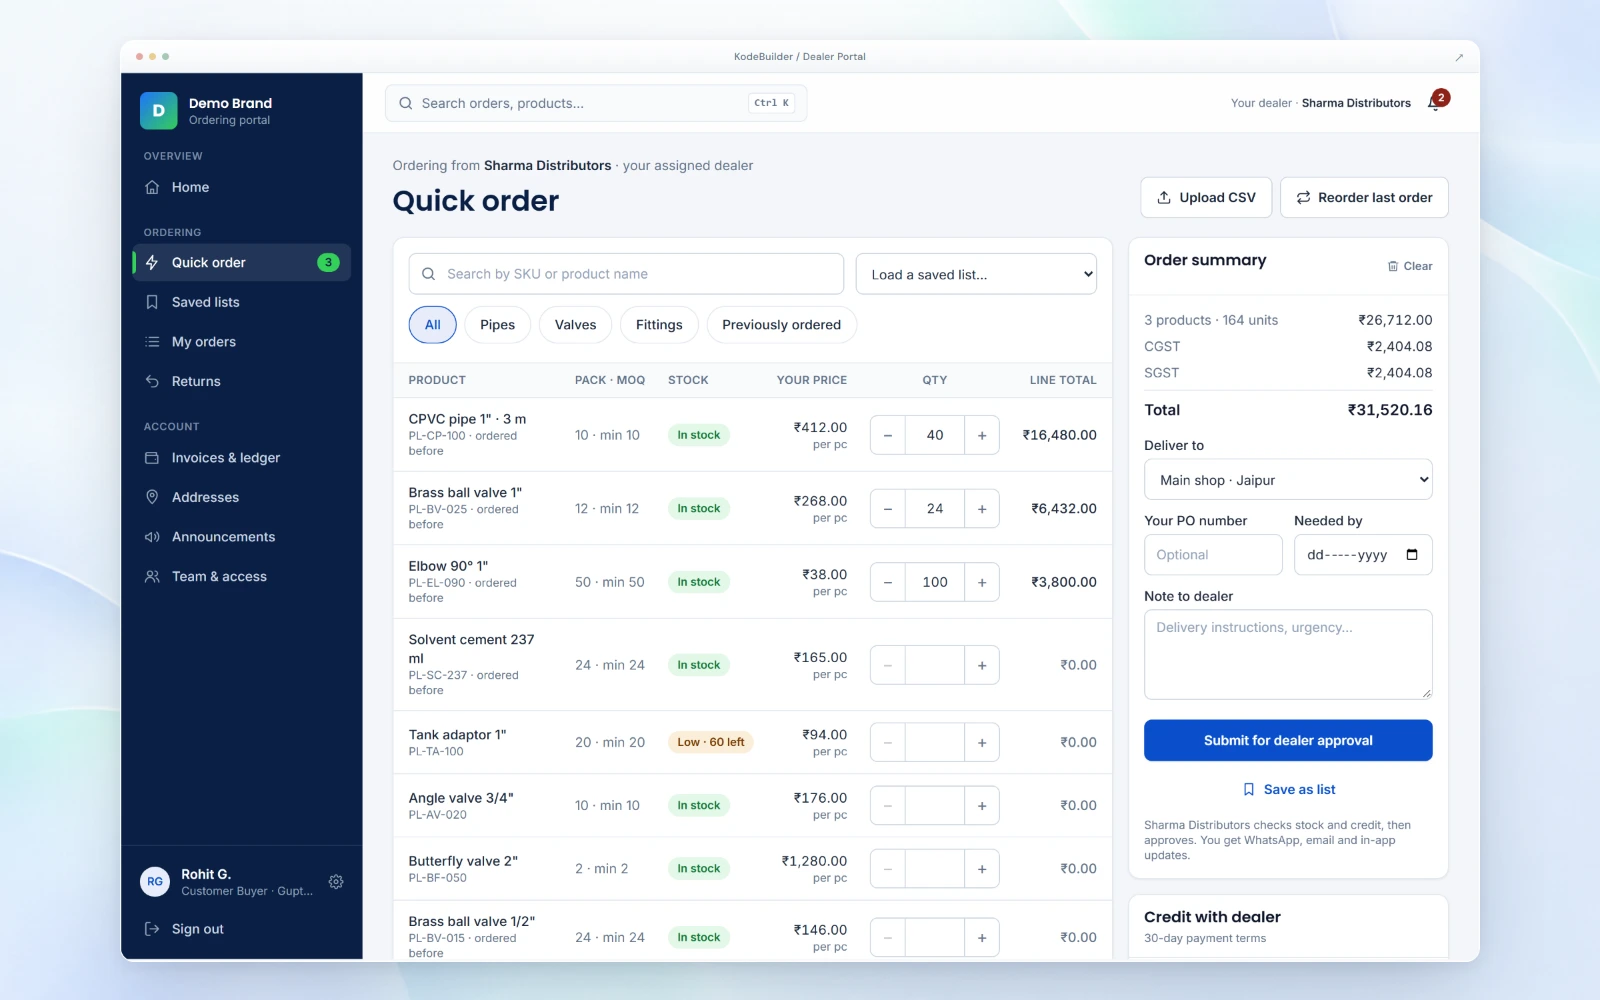1600x1000 pixels.
Task: Click the Note to dealer textarea
Action: (x=1288, y=655)
